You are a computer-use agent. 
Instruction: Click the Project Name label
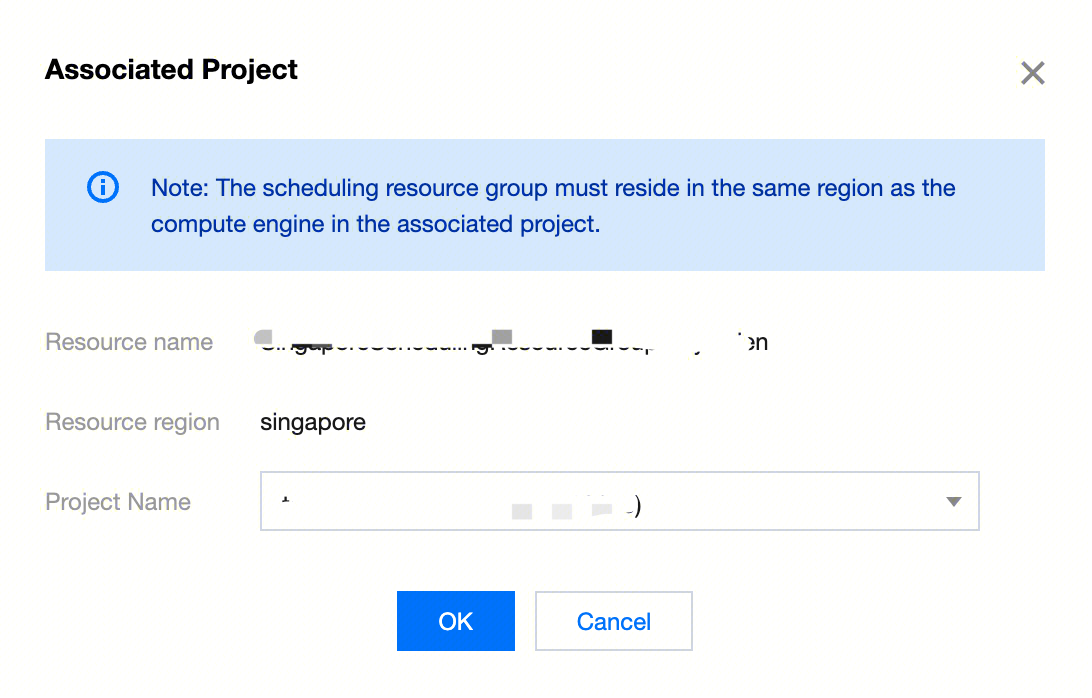(x=118, y=502)
